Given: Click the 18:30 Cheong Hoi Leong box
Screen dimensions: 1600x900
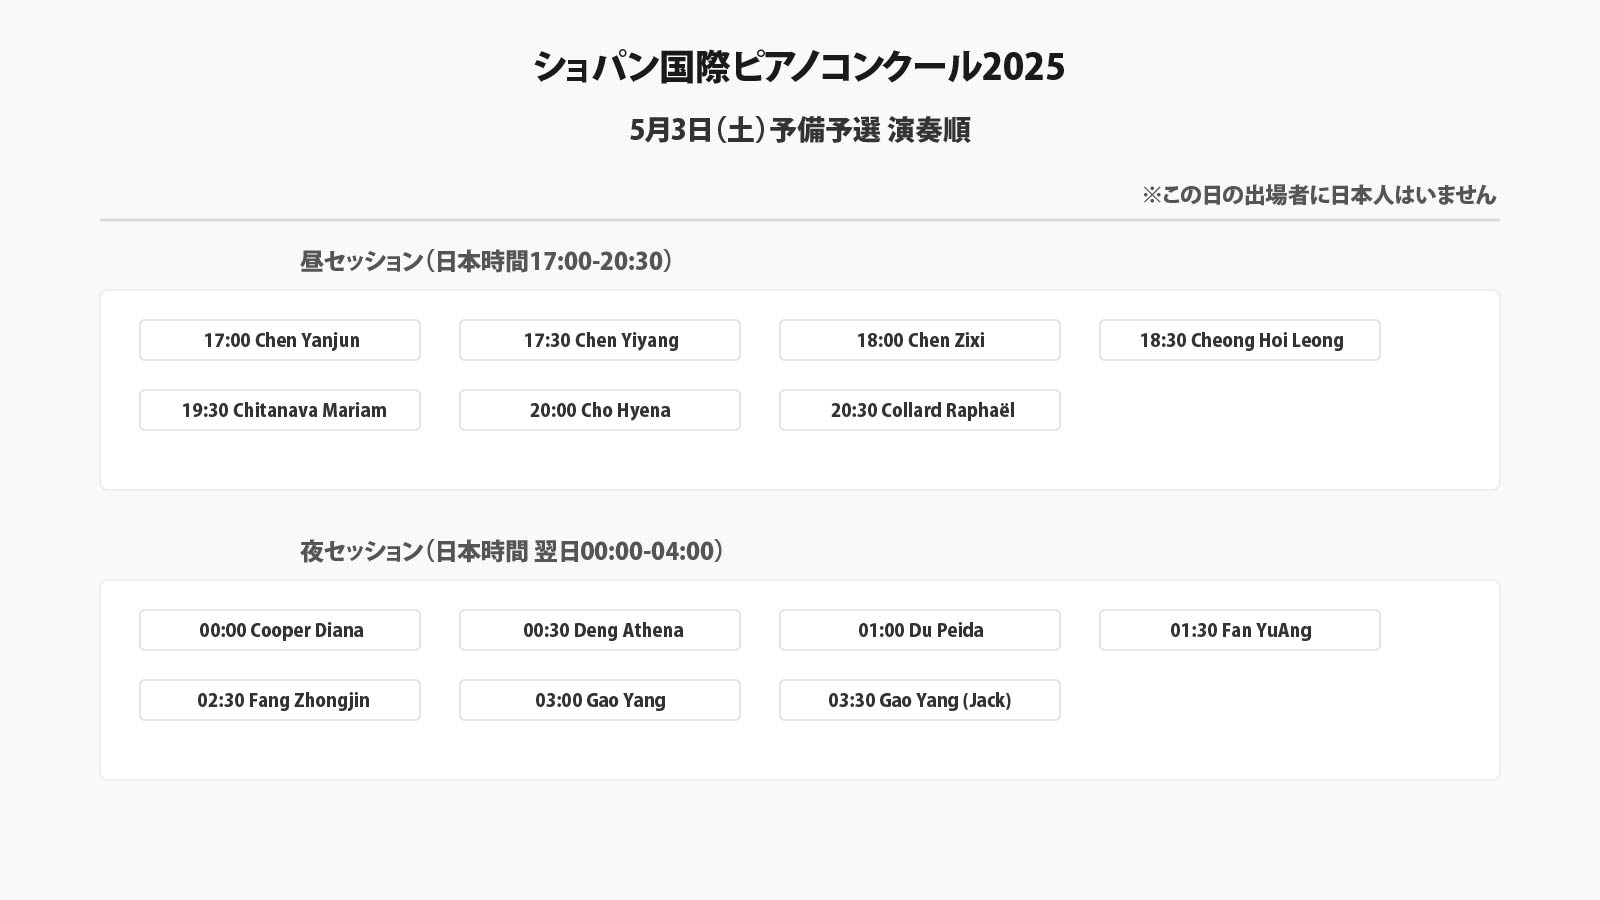Looking at the screenshot, I should 1240,340.
